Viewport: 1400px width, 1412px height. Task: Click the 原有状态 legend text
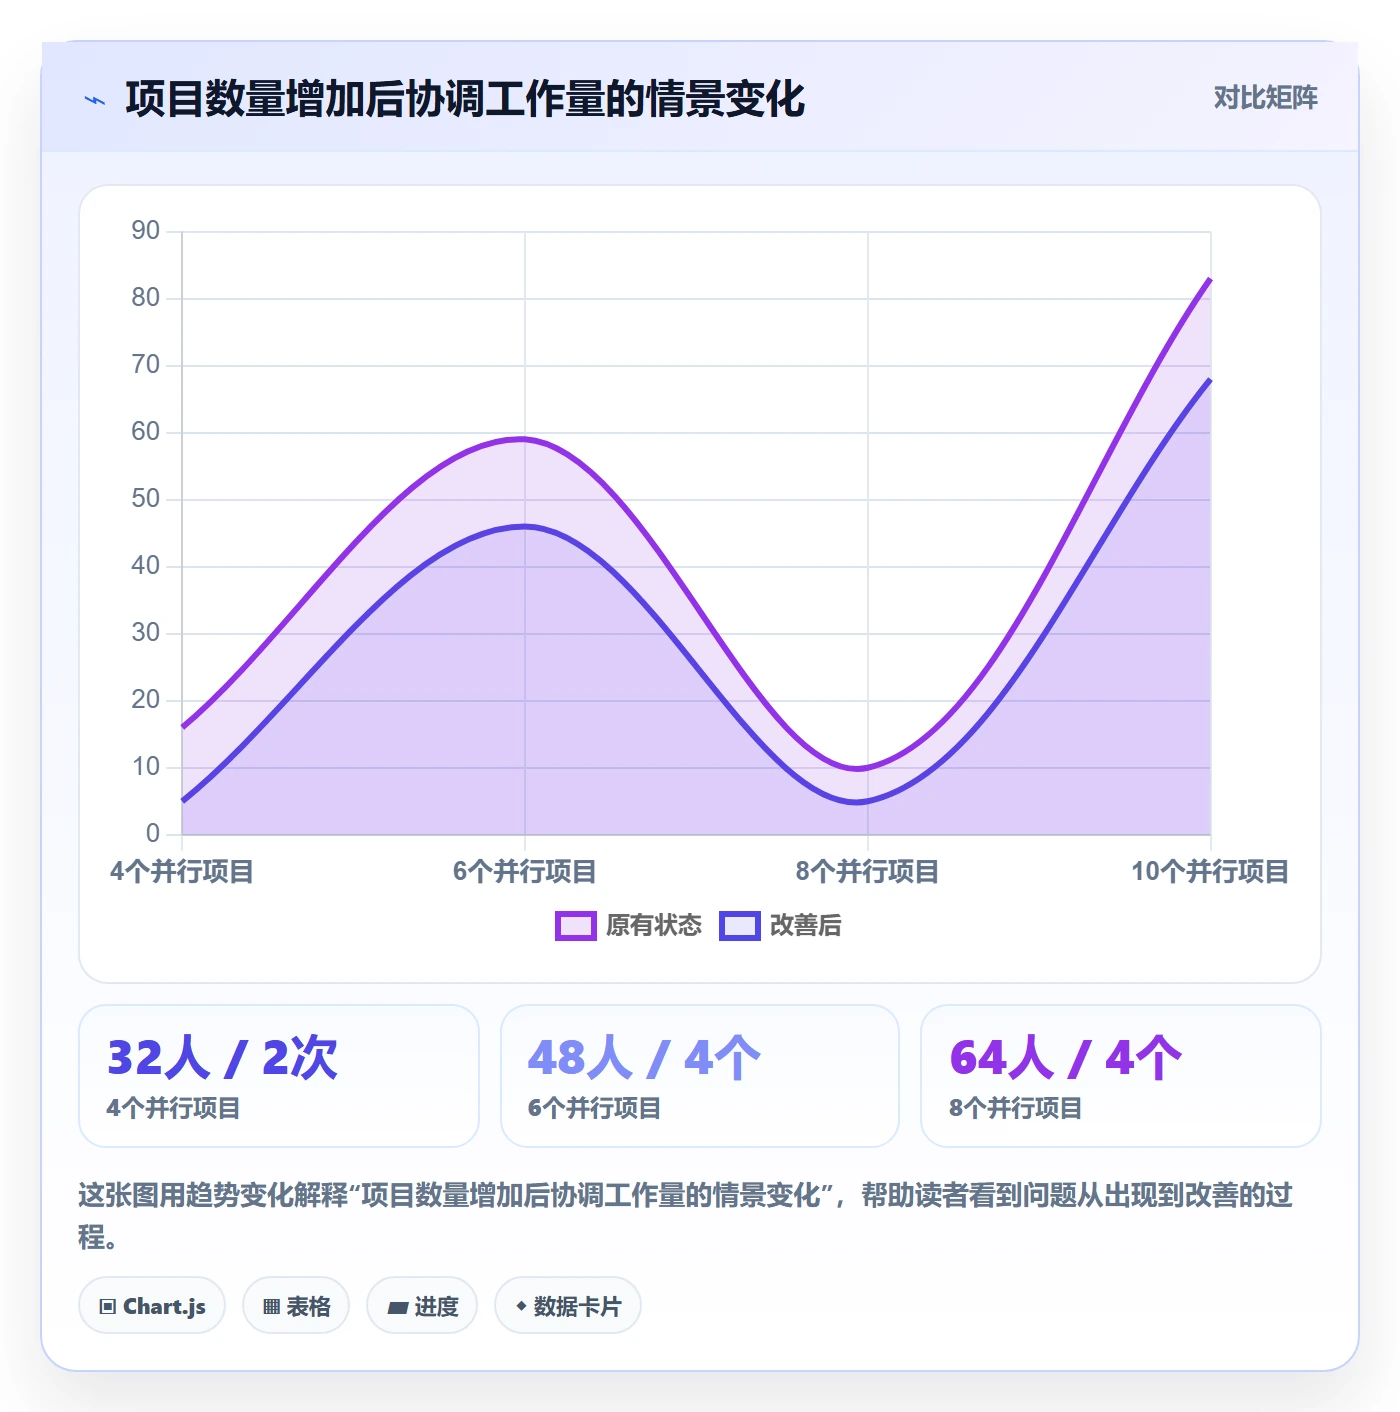tap(654, 926)
